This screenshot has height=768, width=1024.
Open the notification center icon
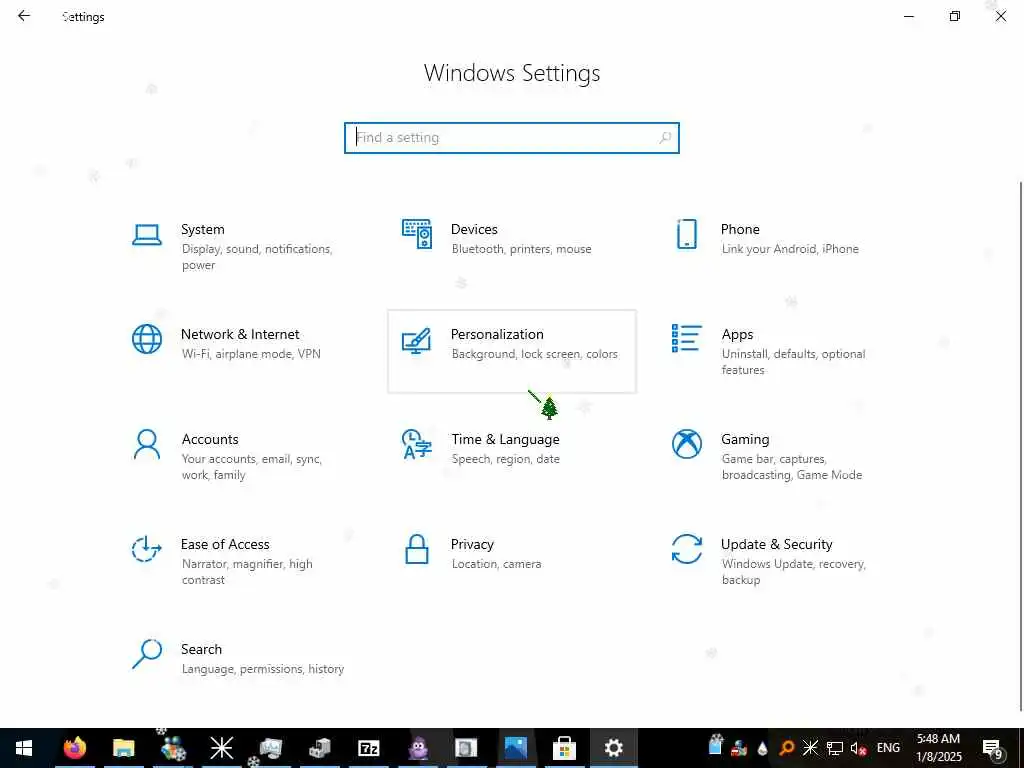point(993,748)
